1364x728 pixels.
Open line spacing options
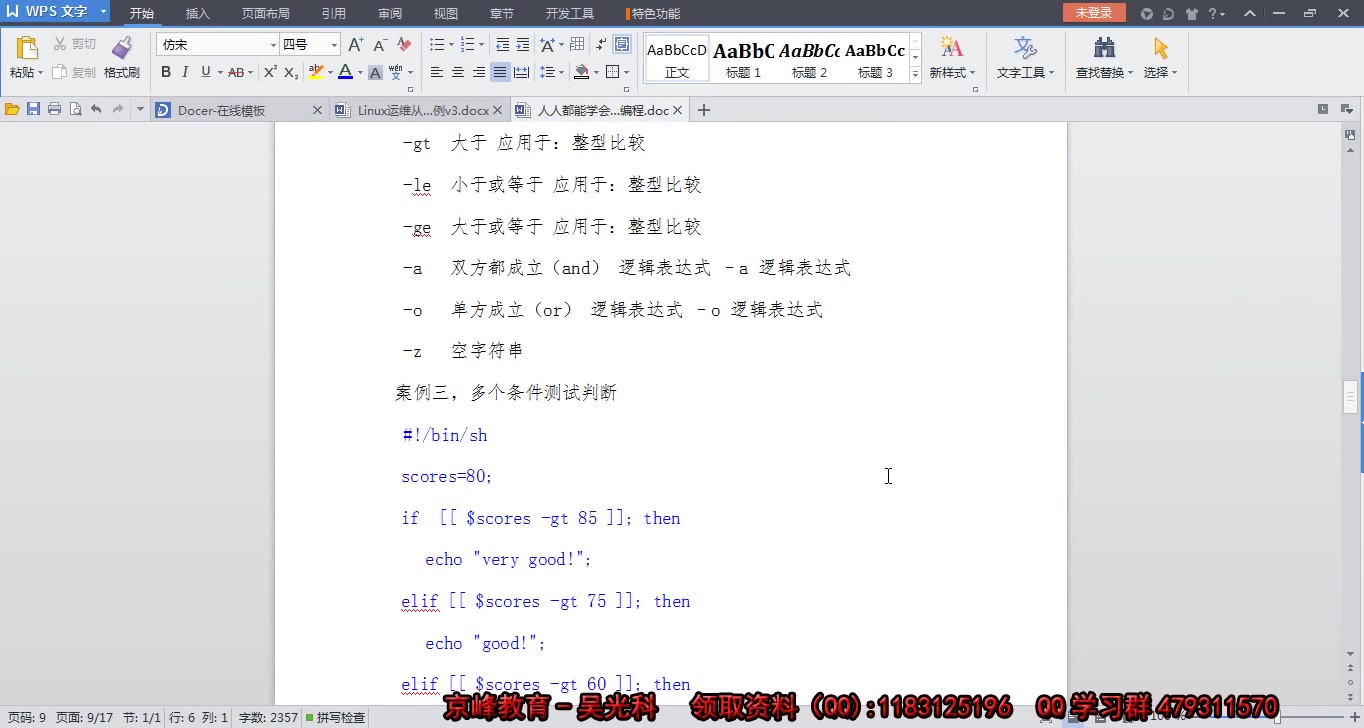click(x=547, y=72)
